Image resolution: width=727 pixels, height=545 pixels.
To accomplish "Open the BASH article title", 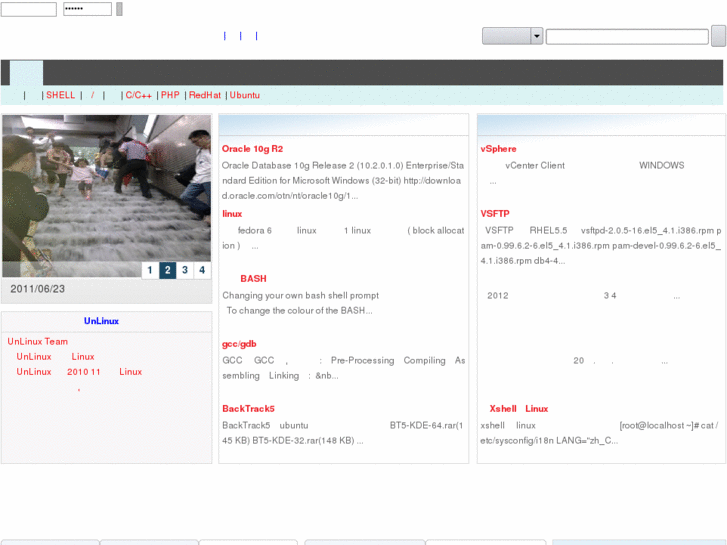I will tap(253, 279).
